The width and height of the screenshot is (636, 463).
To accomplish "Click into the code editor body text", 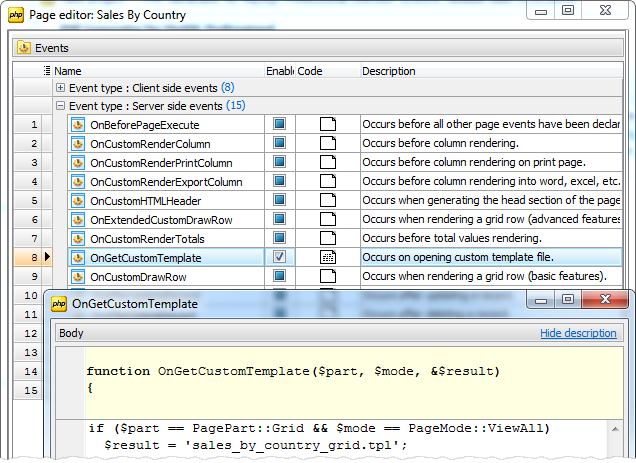I will (300, 437).
